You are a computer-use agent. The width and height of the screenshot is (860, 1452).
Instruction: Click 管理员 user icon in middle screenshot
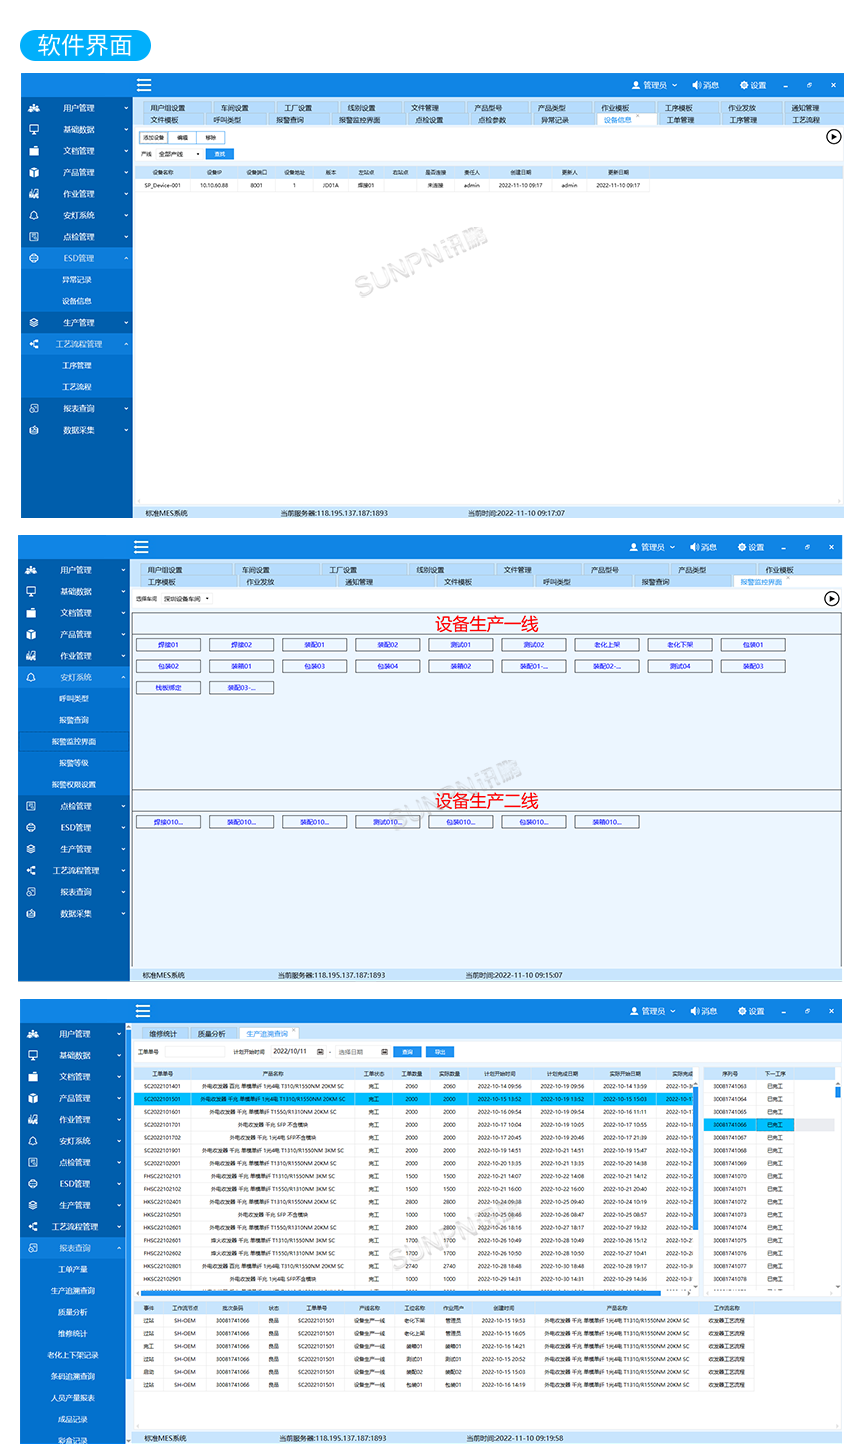634,547
